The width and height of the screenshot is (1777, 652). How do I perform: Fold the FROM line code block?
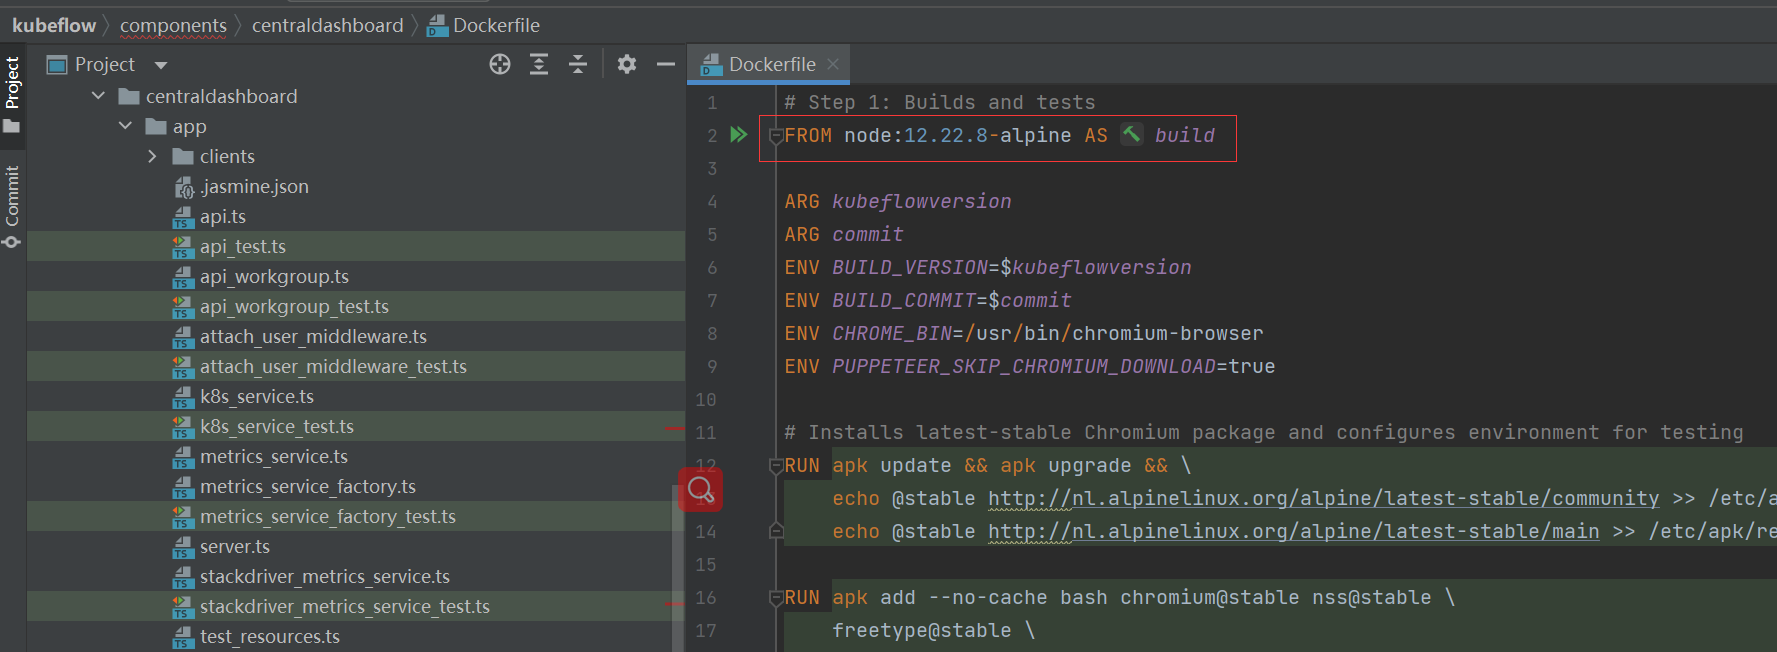(776, 136)
